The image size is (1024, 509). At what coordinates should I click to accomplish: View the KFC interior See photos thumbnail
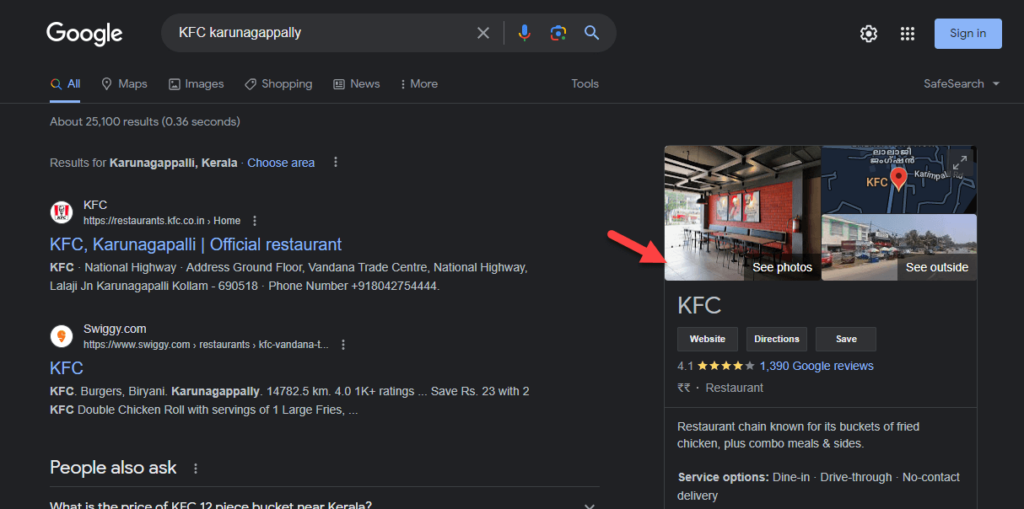pyautogui.click(x=742, y=213)
